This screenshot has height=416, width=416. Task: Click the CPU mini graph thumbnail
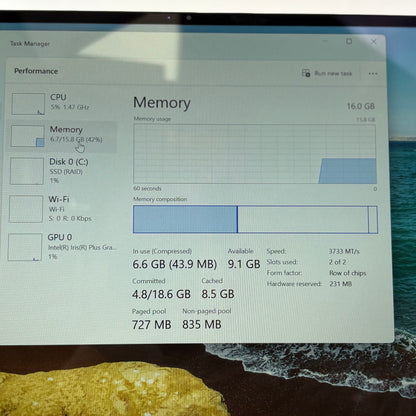tap(28, 104)
